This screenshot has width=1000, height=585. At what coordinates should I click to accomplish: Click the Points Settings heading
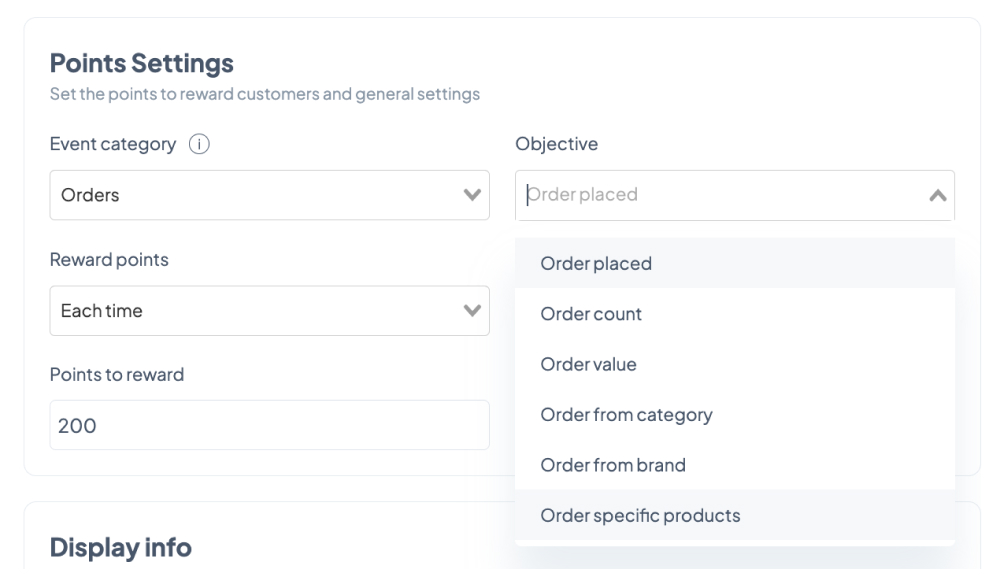tap(142, 63)
